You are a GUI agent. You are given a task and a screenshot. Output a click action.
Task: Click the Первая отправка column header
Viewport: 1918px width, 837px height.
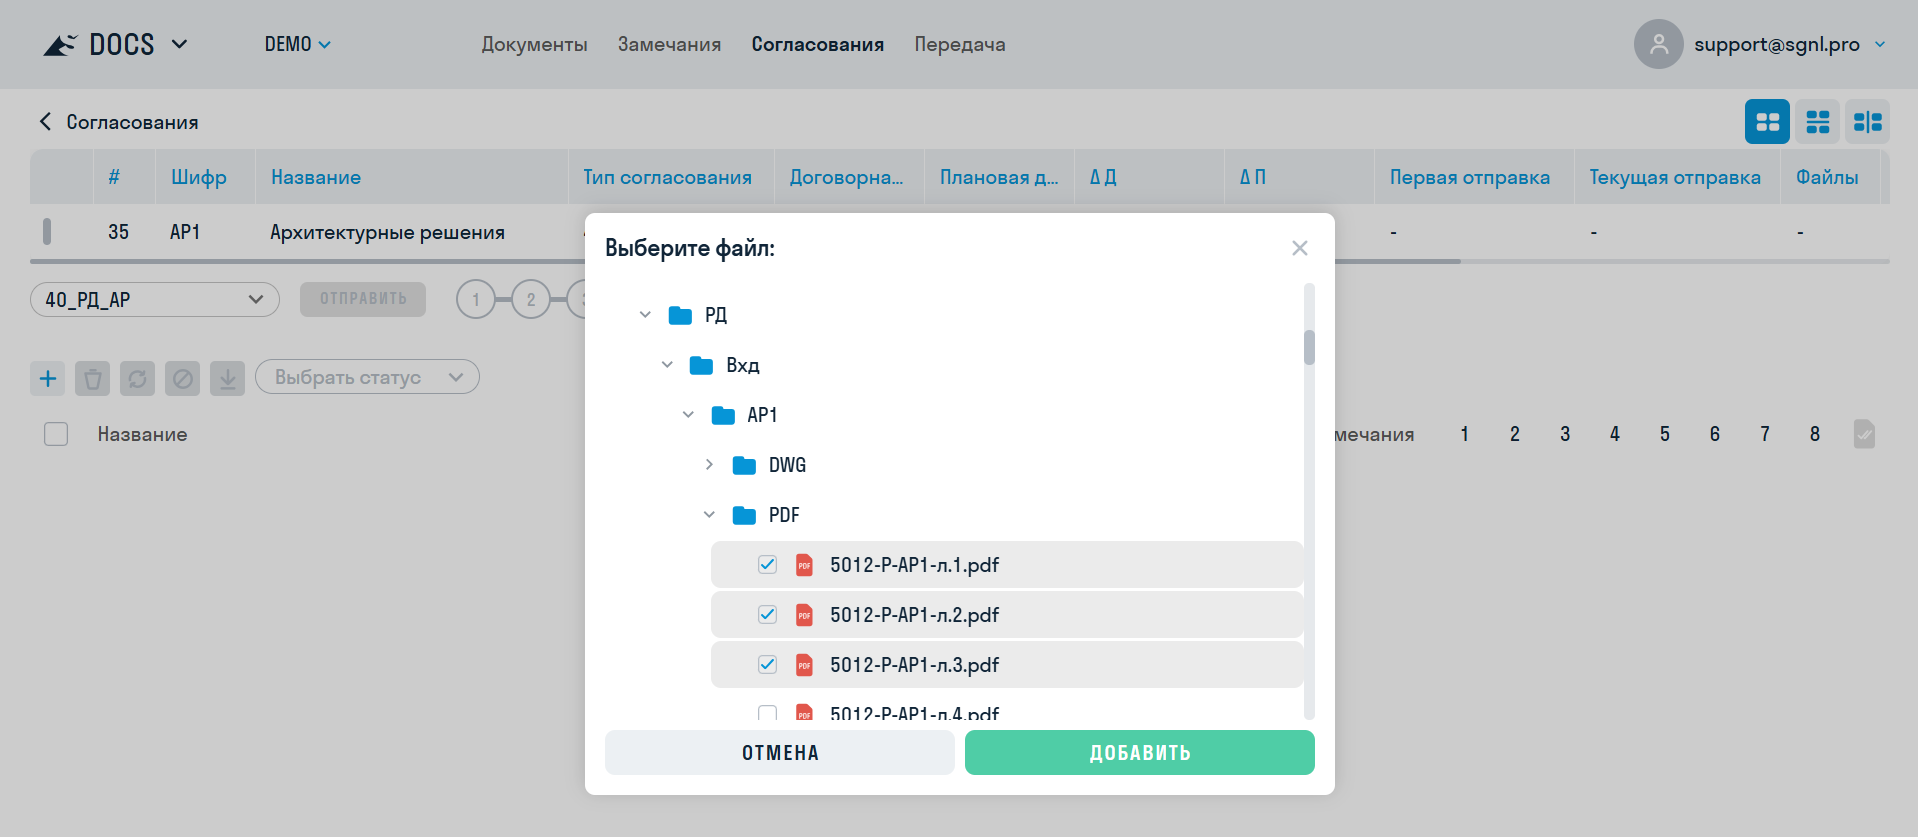coord(1469,177)
